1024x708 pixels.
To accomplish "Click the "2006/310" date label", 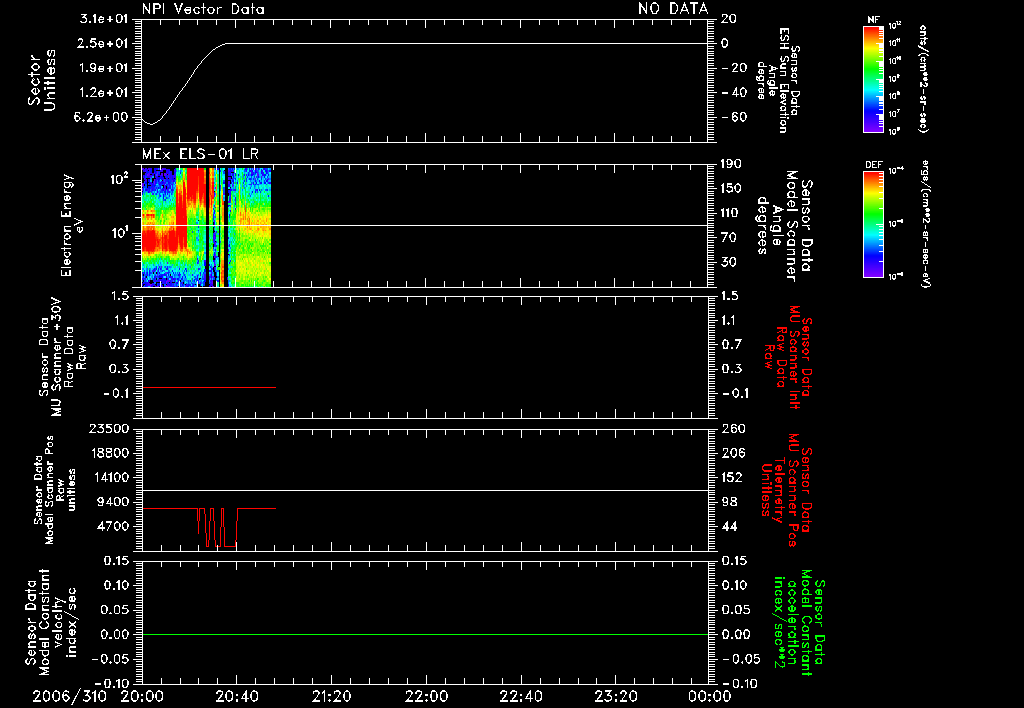I will (x=70, y=696).
